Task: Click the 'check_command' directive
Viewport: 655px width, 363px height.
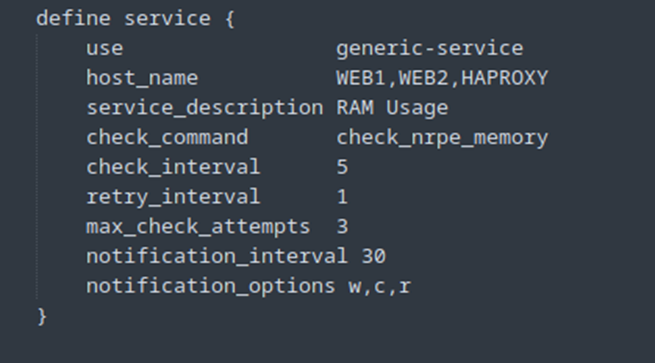Action: [167, 137]
